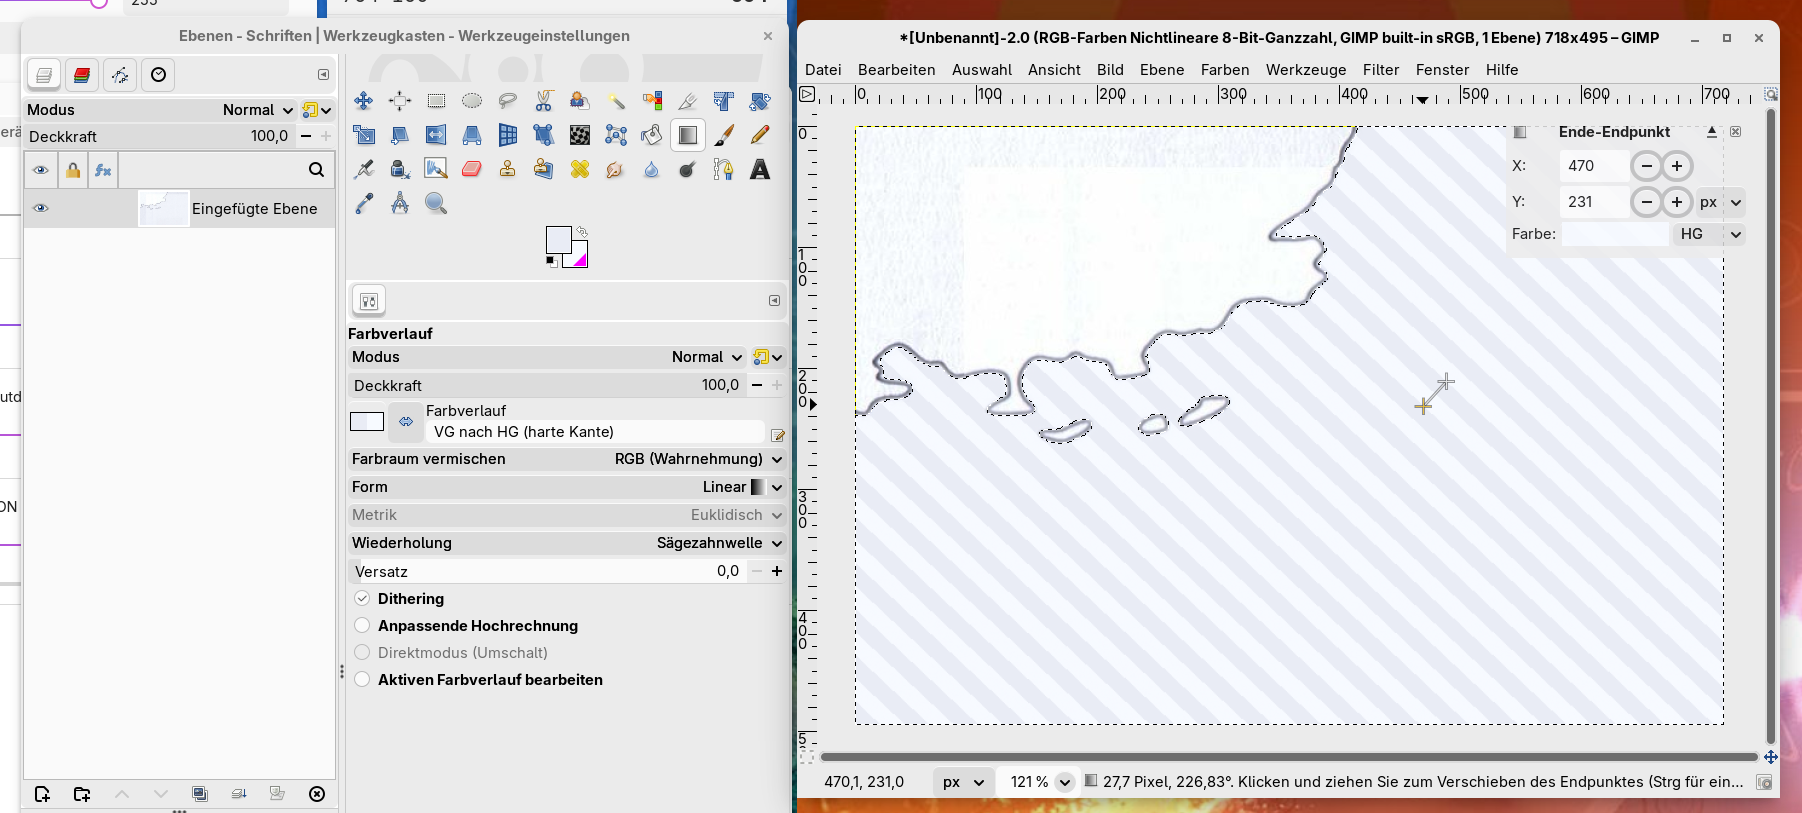Screen dimensions: 1802x813
Task: Pick the Color Picker eyedropper tool
Action: [364, 203]
